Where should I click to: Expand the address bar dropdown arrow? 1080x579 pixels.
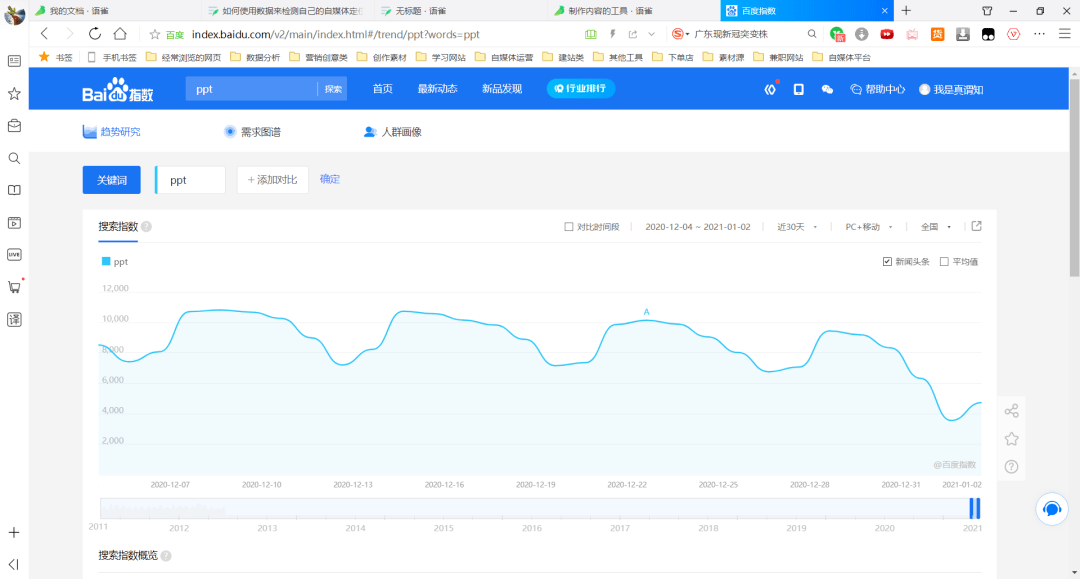pyautogui.click(x=651, y=34)
